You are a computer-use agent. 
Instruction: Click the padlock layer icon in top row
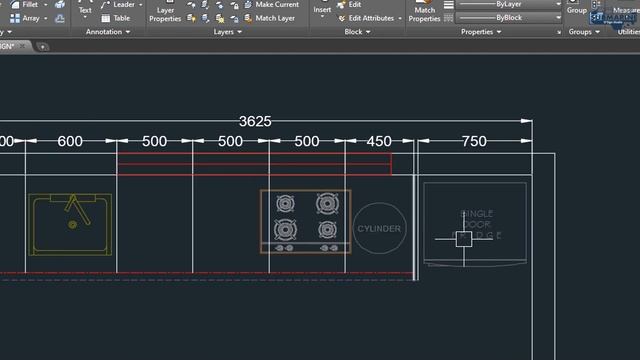(x=234, y=4)
